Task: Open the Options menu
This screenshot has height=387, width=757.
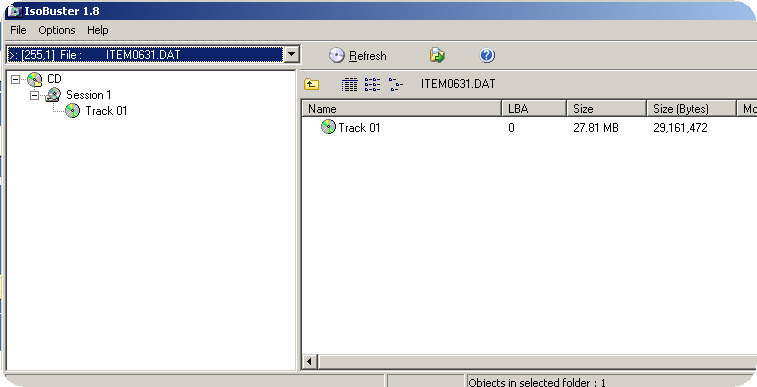Action: point(57,30)
